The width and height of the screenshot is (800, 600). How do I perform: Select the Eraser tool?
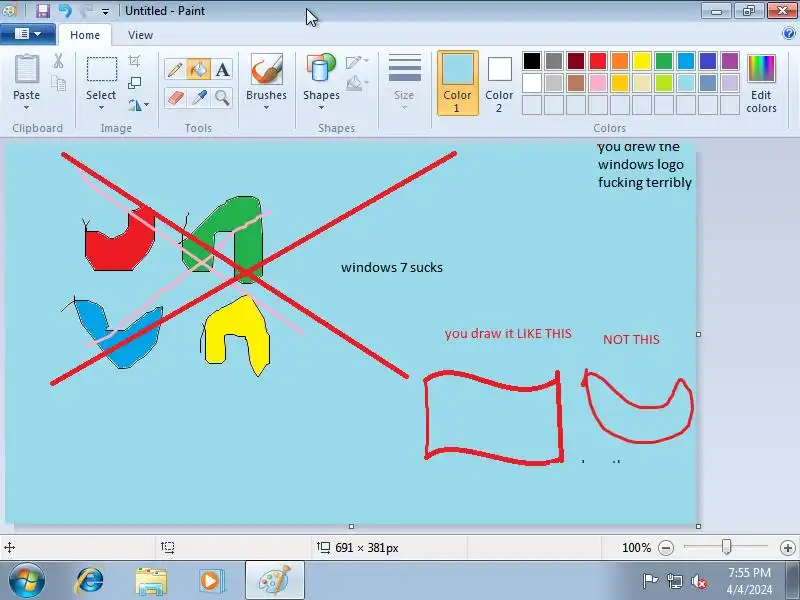coord(175,97)
